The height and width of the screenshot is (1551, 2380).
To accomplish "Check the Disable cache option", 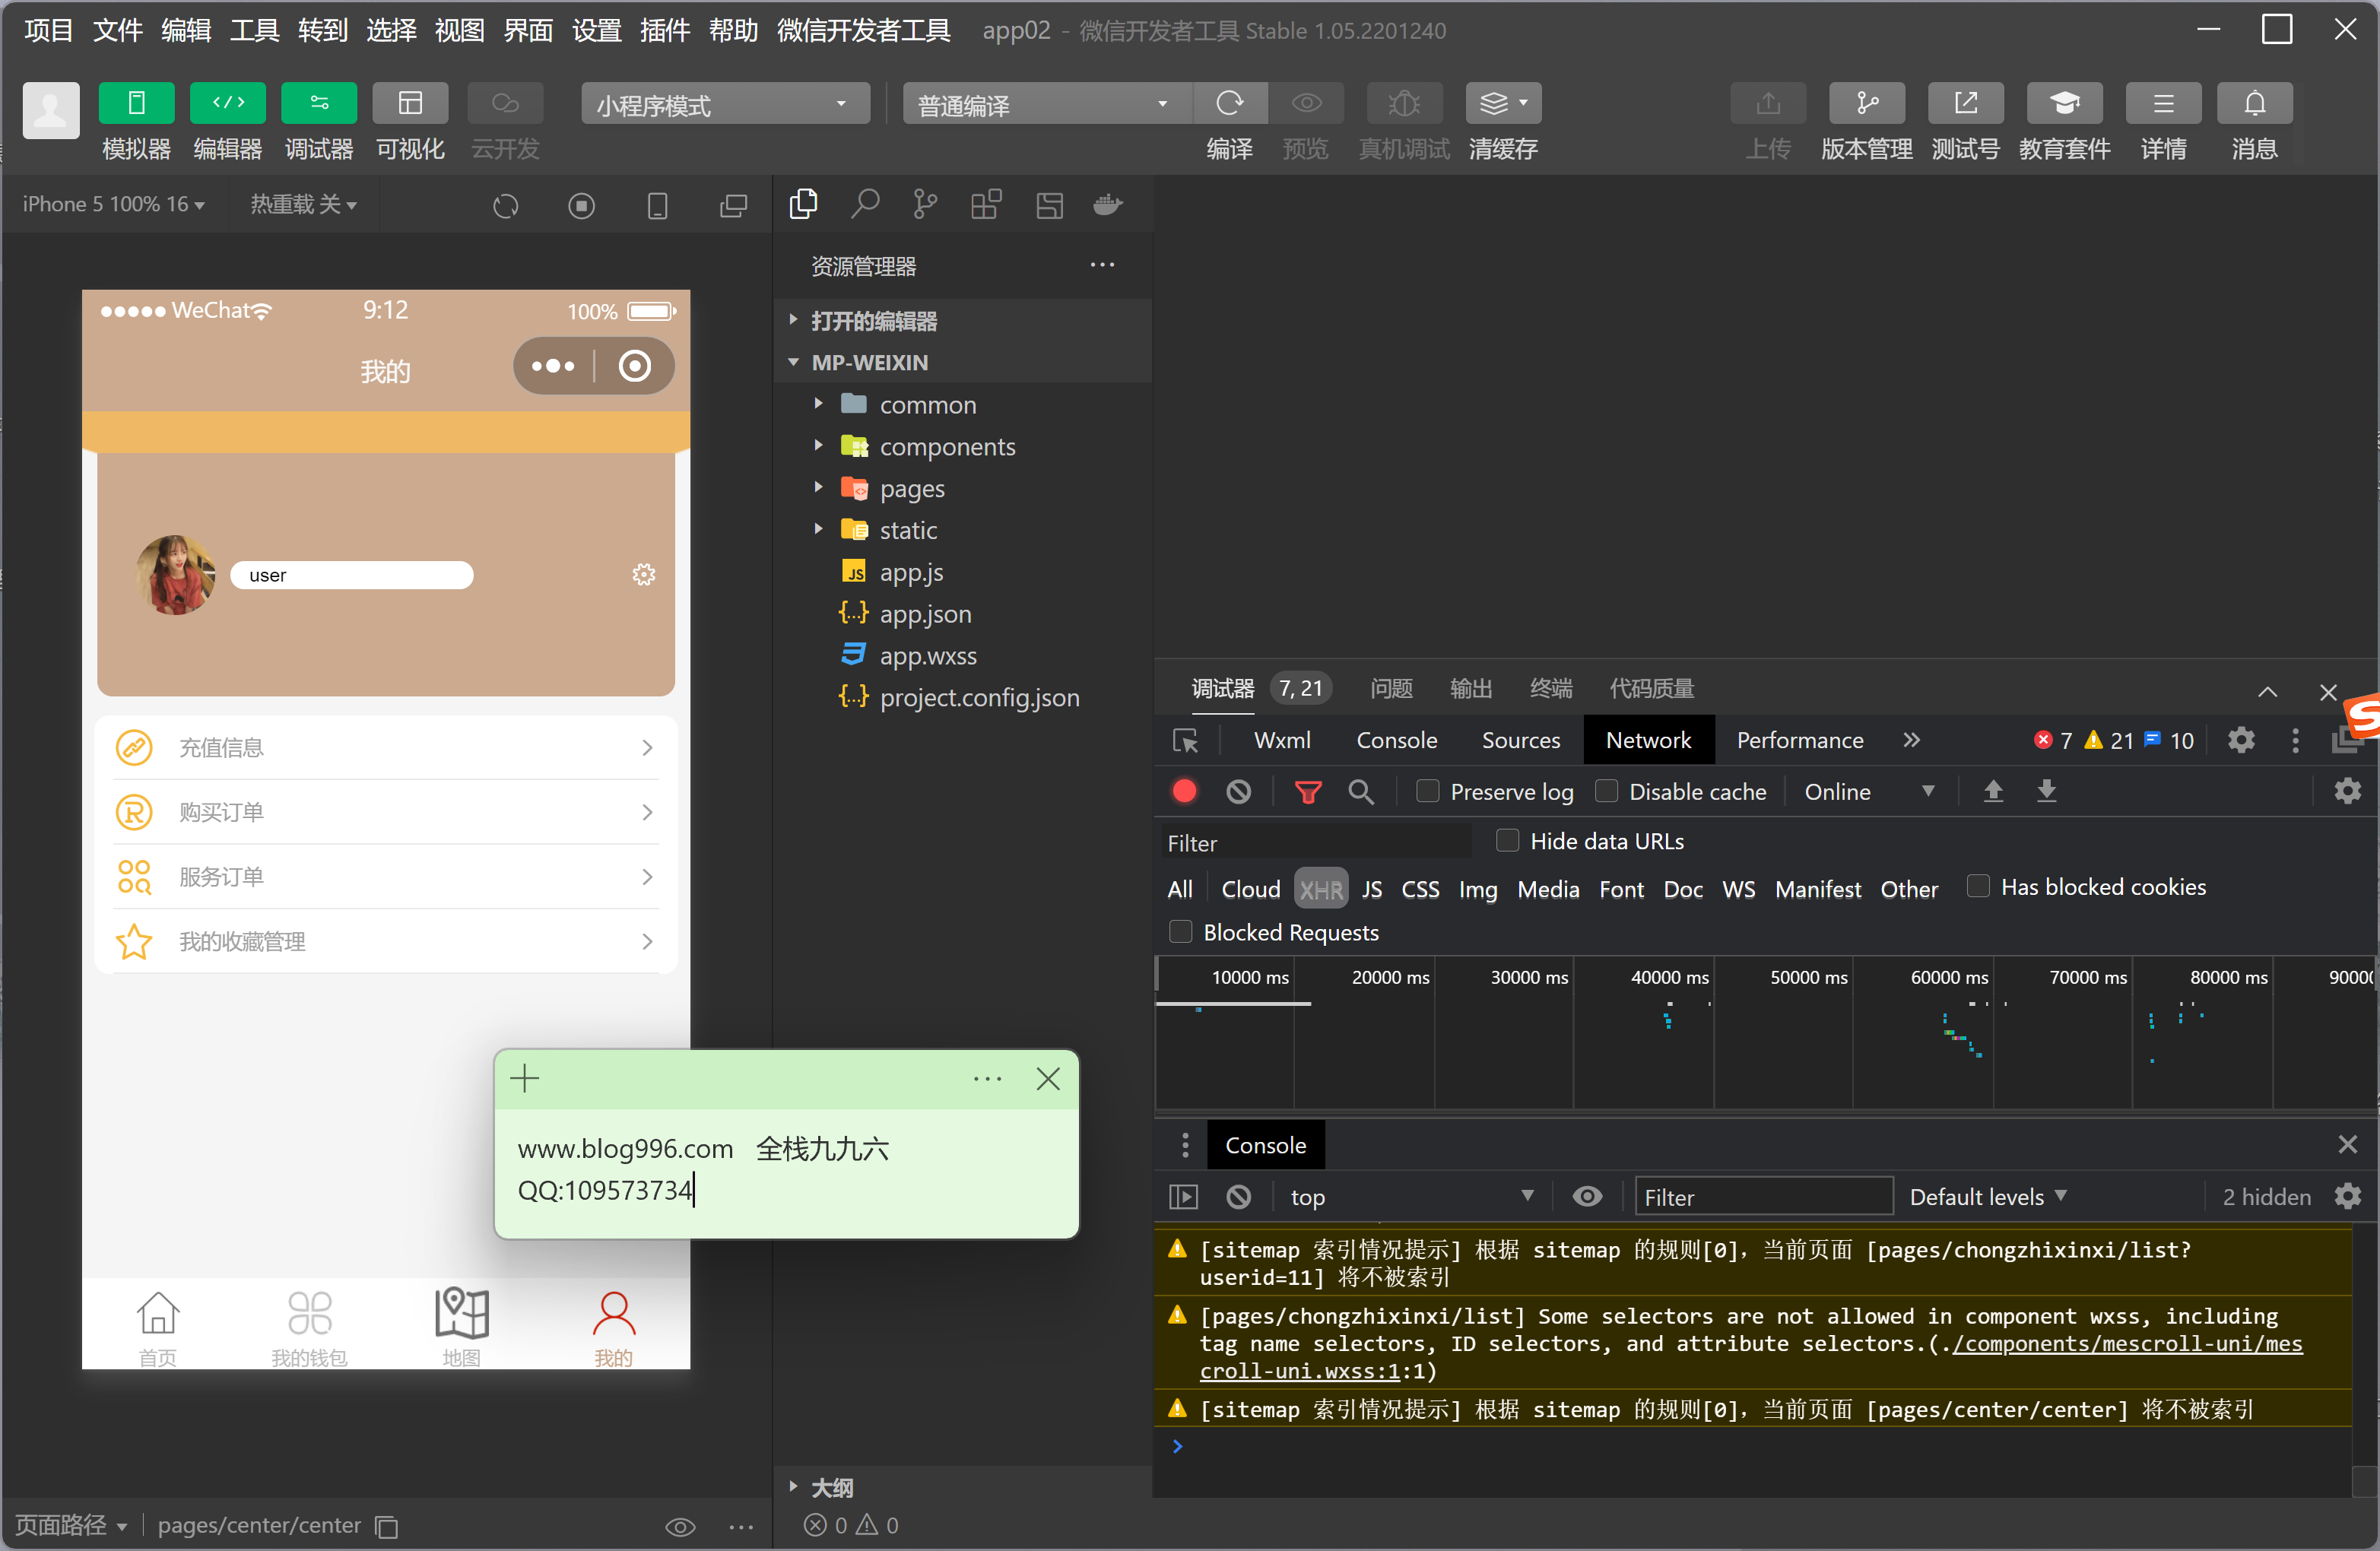I will pos(1606,791).
